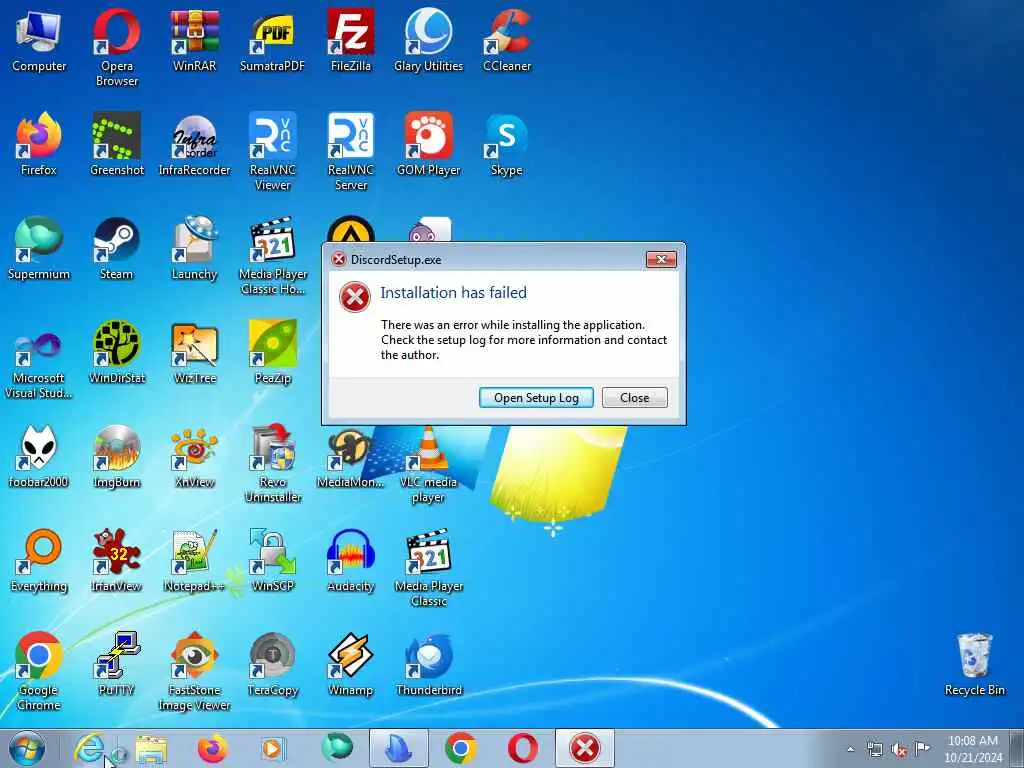Click the foobar2000 desktop icon
Image resolution: width=1024 pixels, height=768 pixels.
coord(39,456)
